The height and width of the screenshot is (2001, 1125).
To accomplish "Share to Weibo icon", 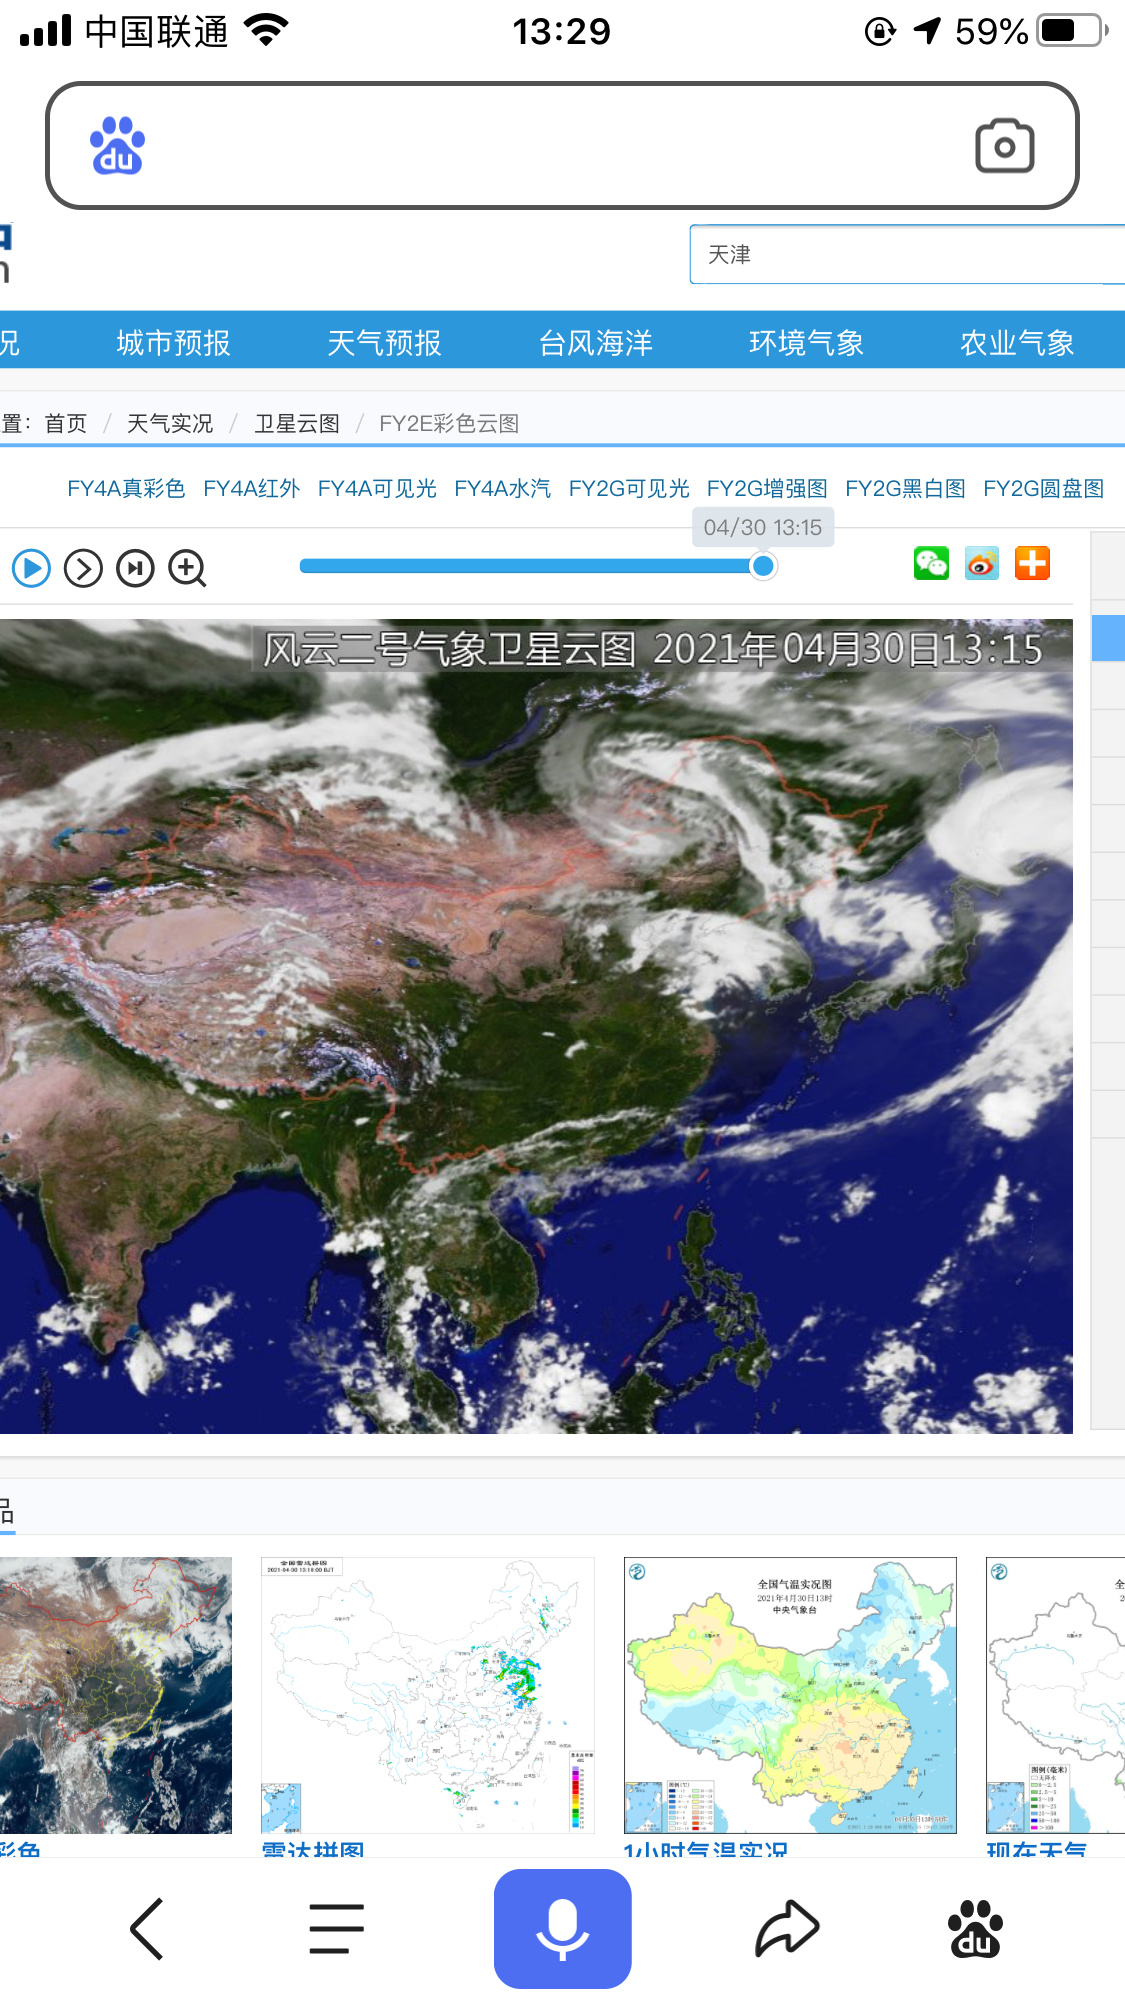I will (x=982, y=563).
